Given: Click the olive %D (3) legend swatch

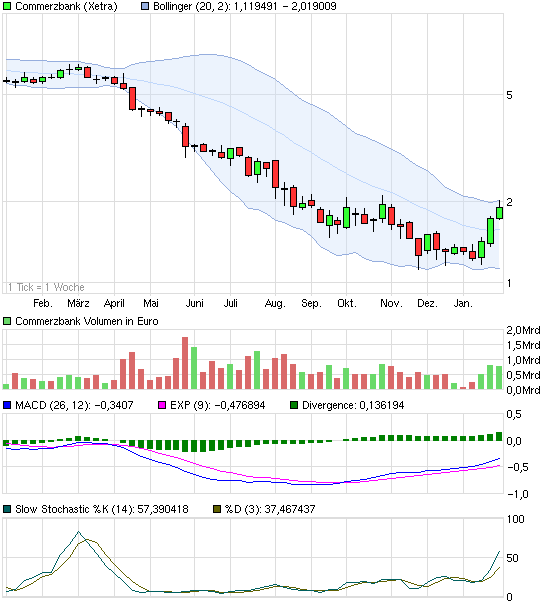Looking at the screenshot, I should pos(217,509).
